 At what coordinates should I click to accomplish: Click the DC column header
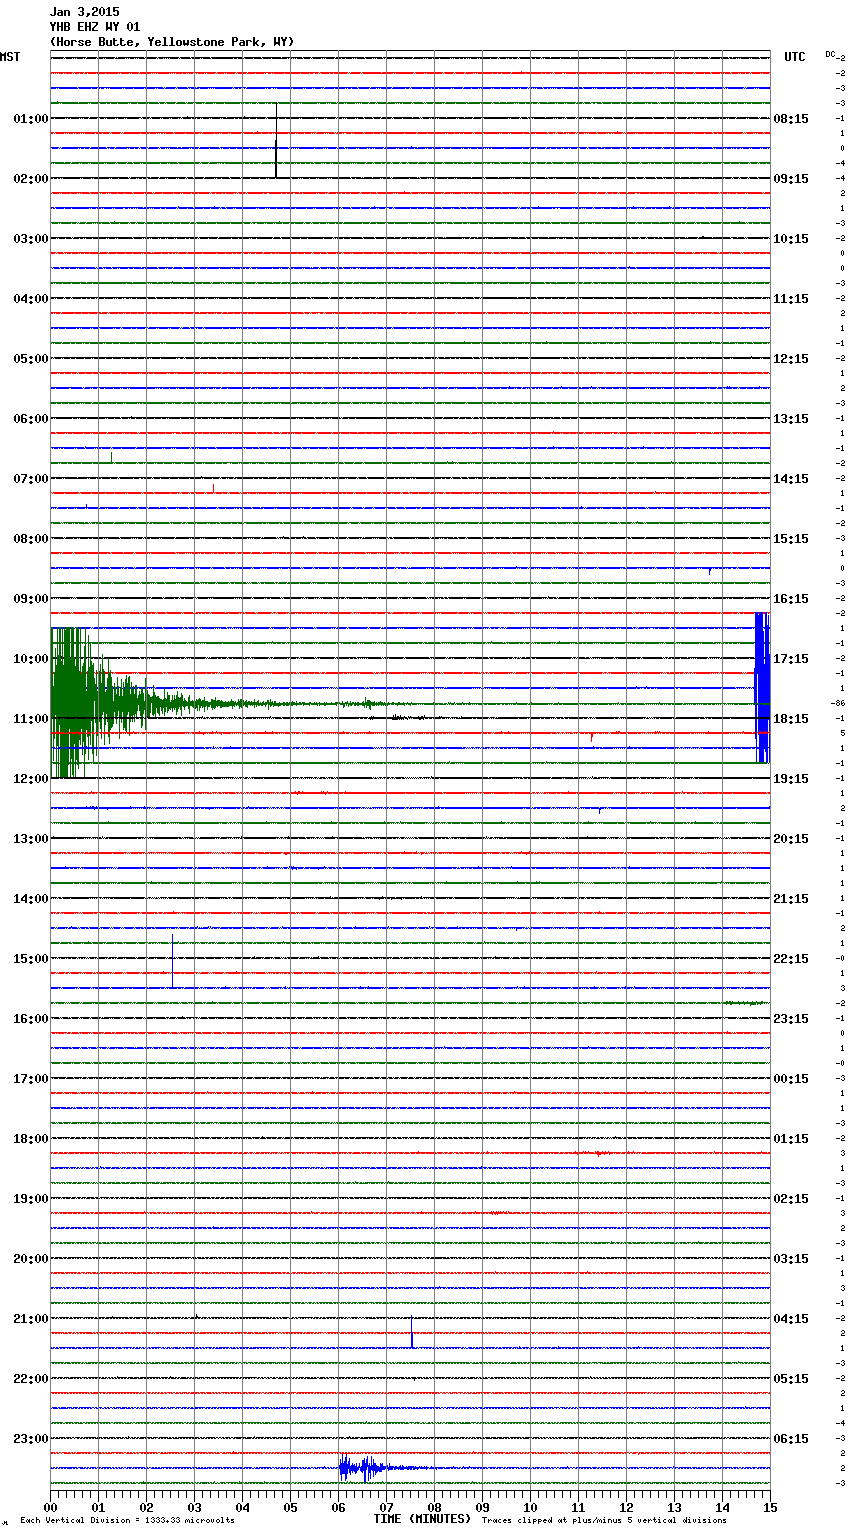(x=830, y=54)
